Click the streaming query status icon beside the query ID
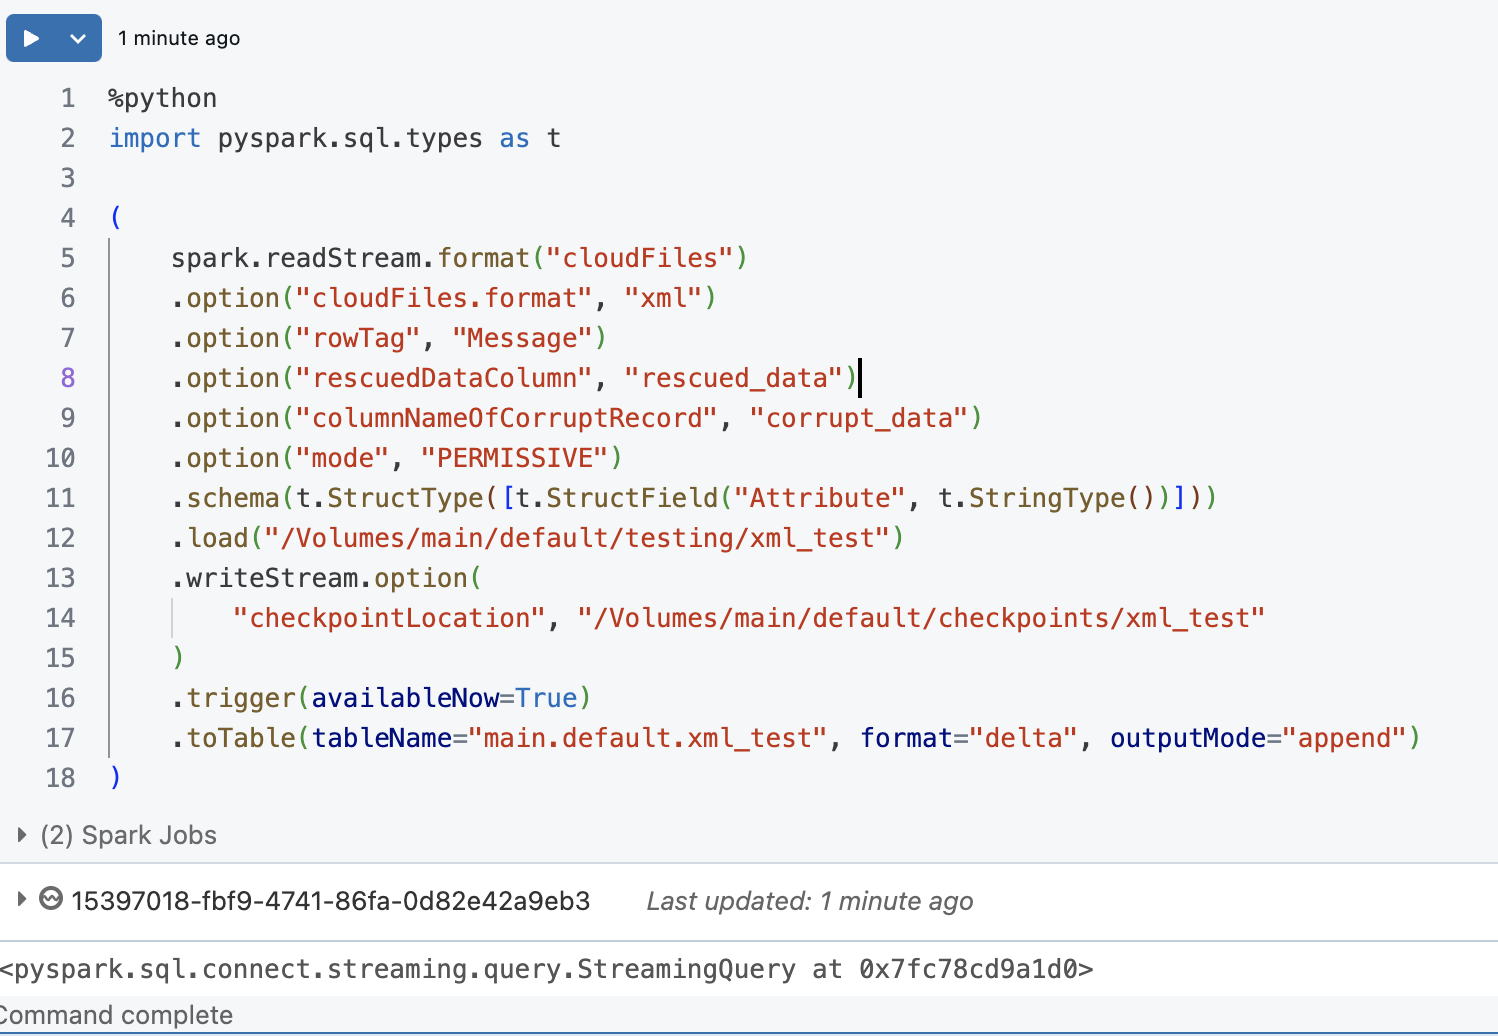The width and height of the screenshot is (1498, 1036). [x=50, y=901]
